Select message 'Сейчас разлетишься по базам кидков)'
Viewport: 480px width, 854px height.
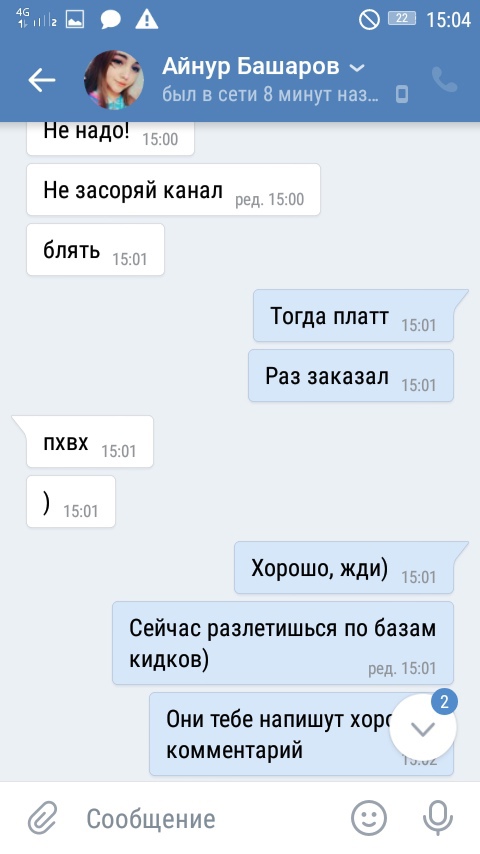(283, 643)
